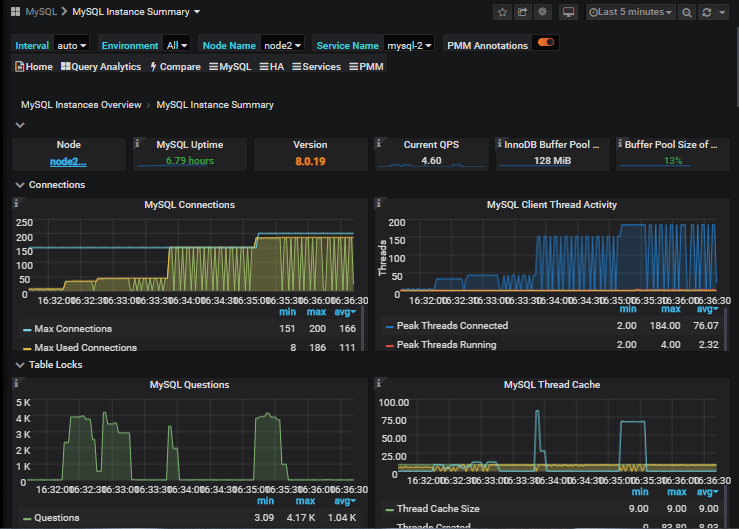The width and height of the screenshot is (739, 529).
Task: Open the MySQL menu in the nav row
Action: [x=230, y=66]
